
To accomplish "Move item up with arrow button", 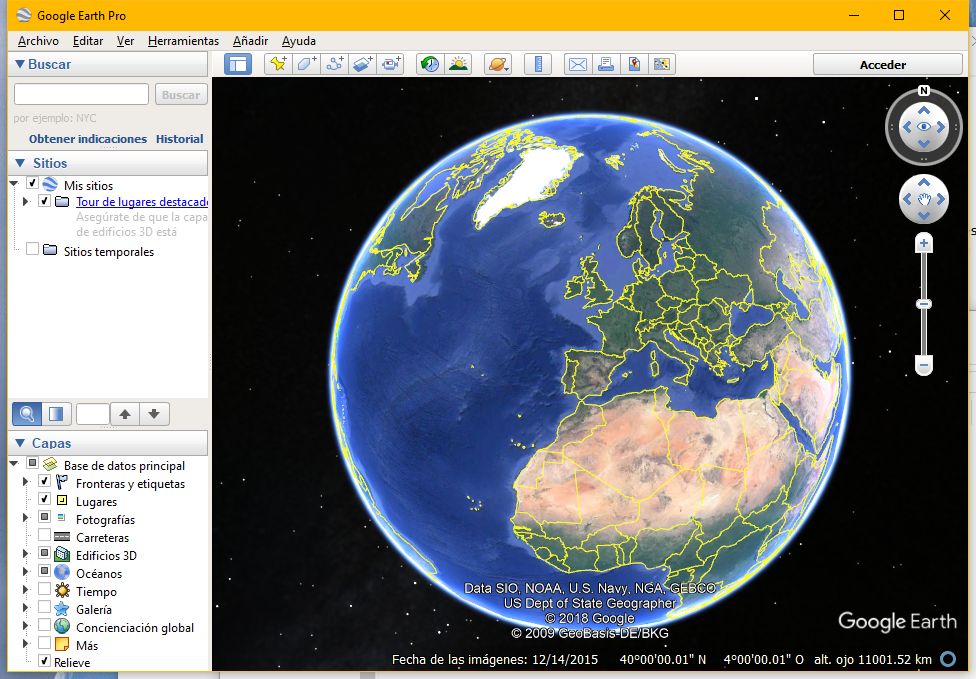I will click(x=125, y=414).
